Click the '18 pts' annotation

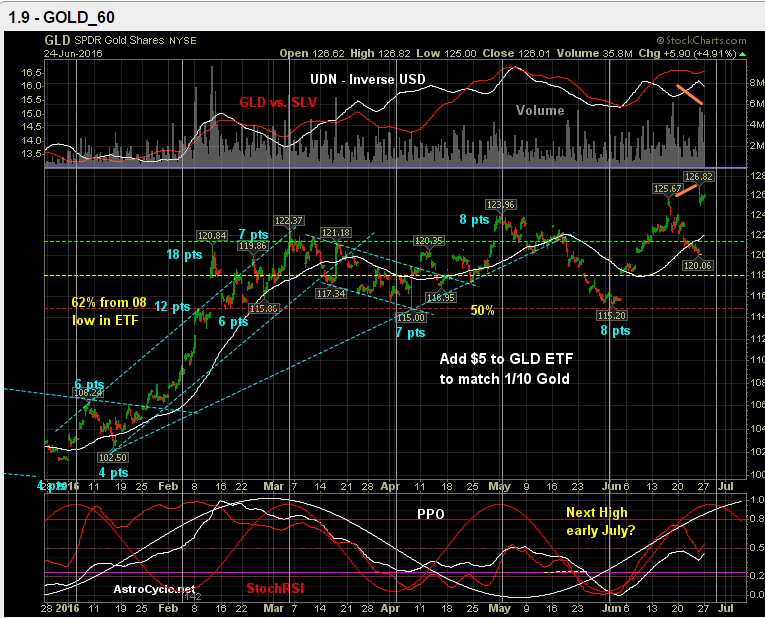[184, 255]
